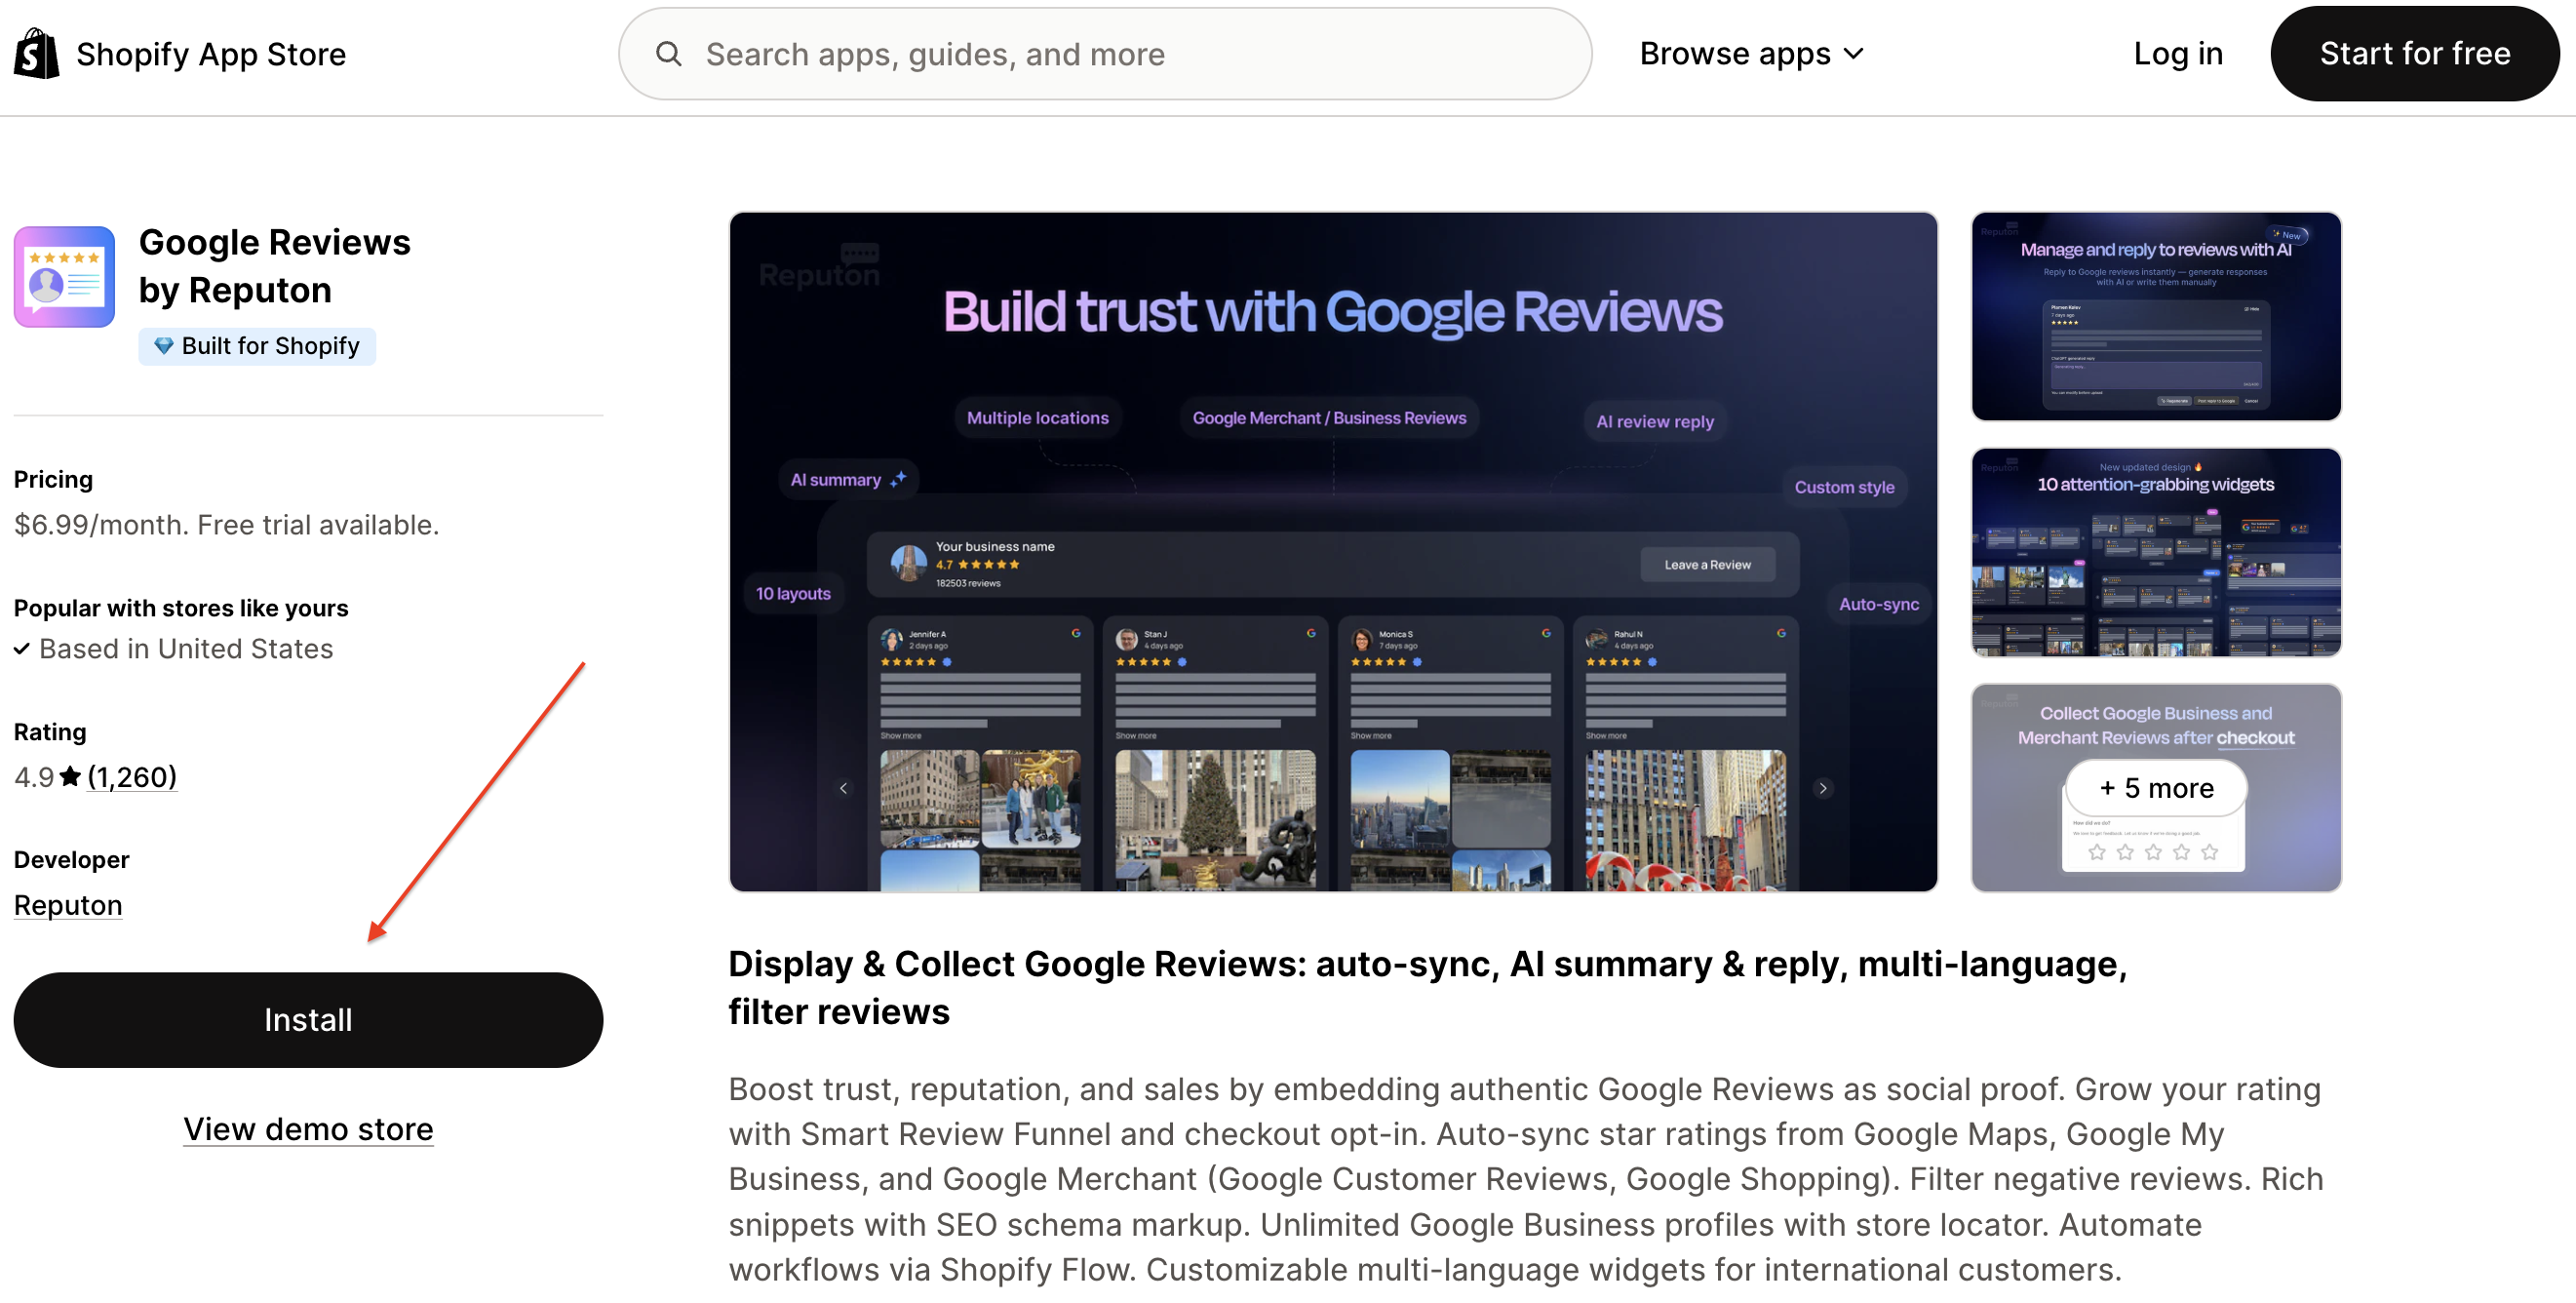Click the Auto-sync tag in the hero image
This screenshot has height=1303, width=2576.
(1877, 604)
